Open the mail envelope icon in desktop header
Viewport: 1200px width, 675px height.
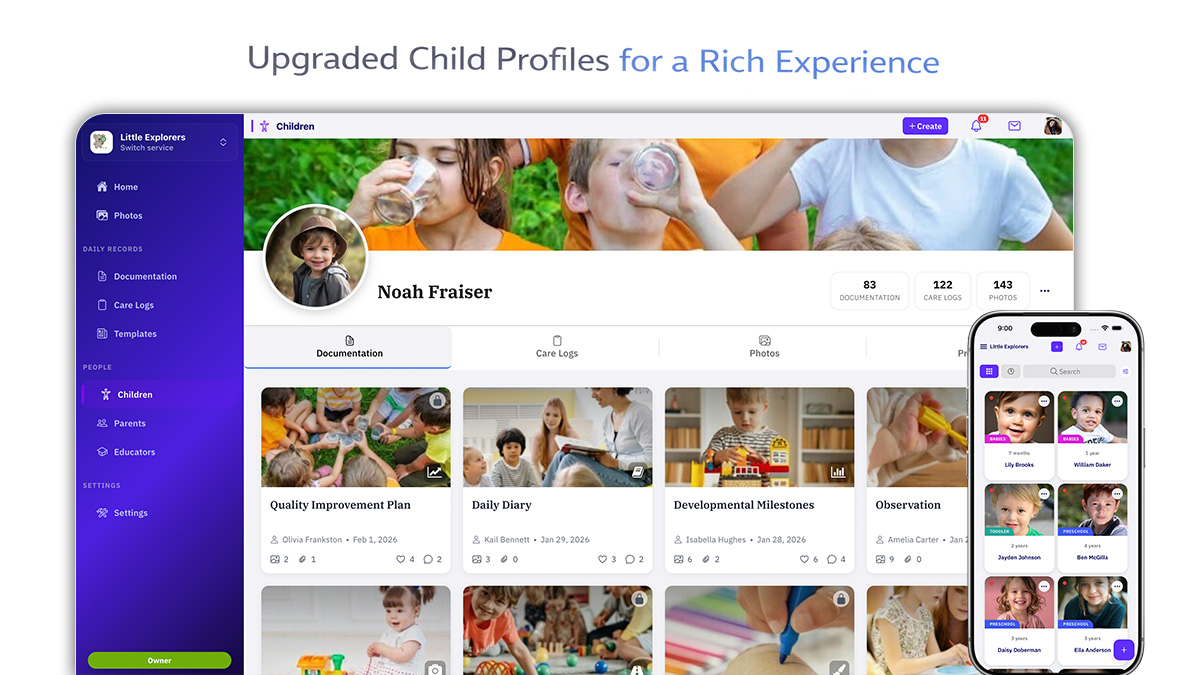click(x=1014, y=126)
